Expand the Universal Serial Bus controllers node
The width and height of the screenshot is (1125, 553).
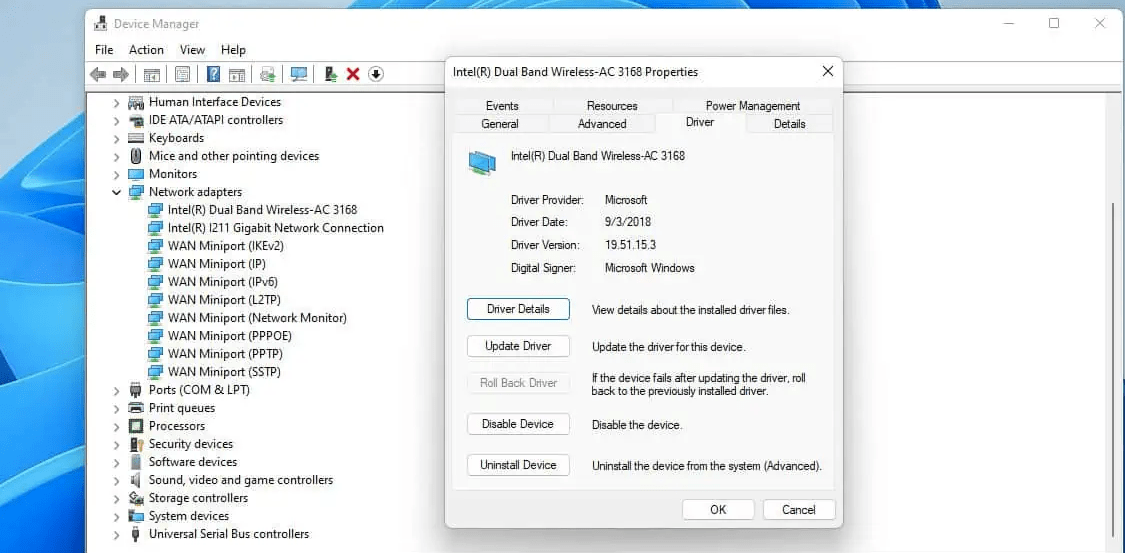point(117,534)
